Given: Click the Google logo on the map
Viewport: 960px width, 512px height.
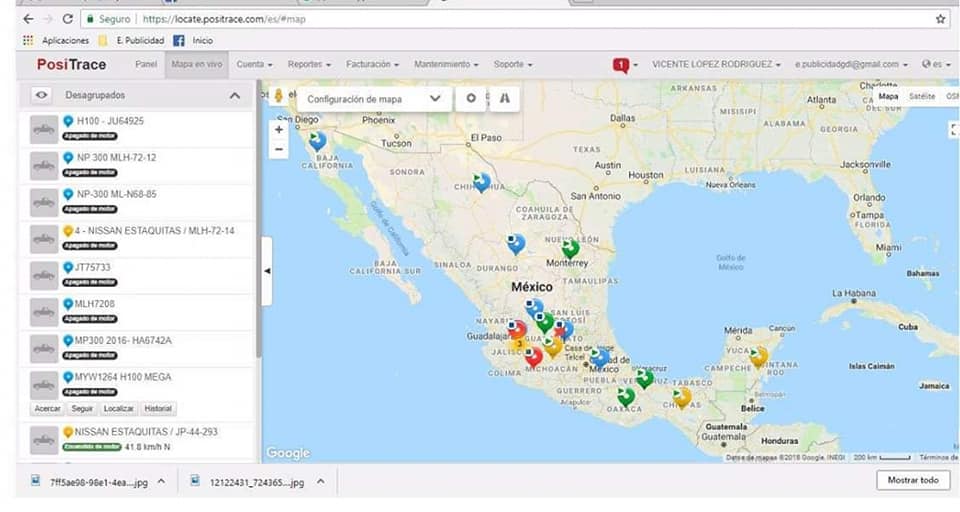Looking at the screenshot, I should (288, 453).
